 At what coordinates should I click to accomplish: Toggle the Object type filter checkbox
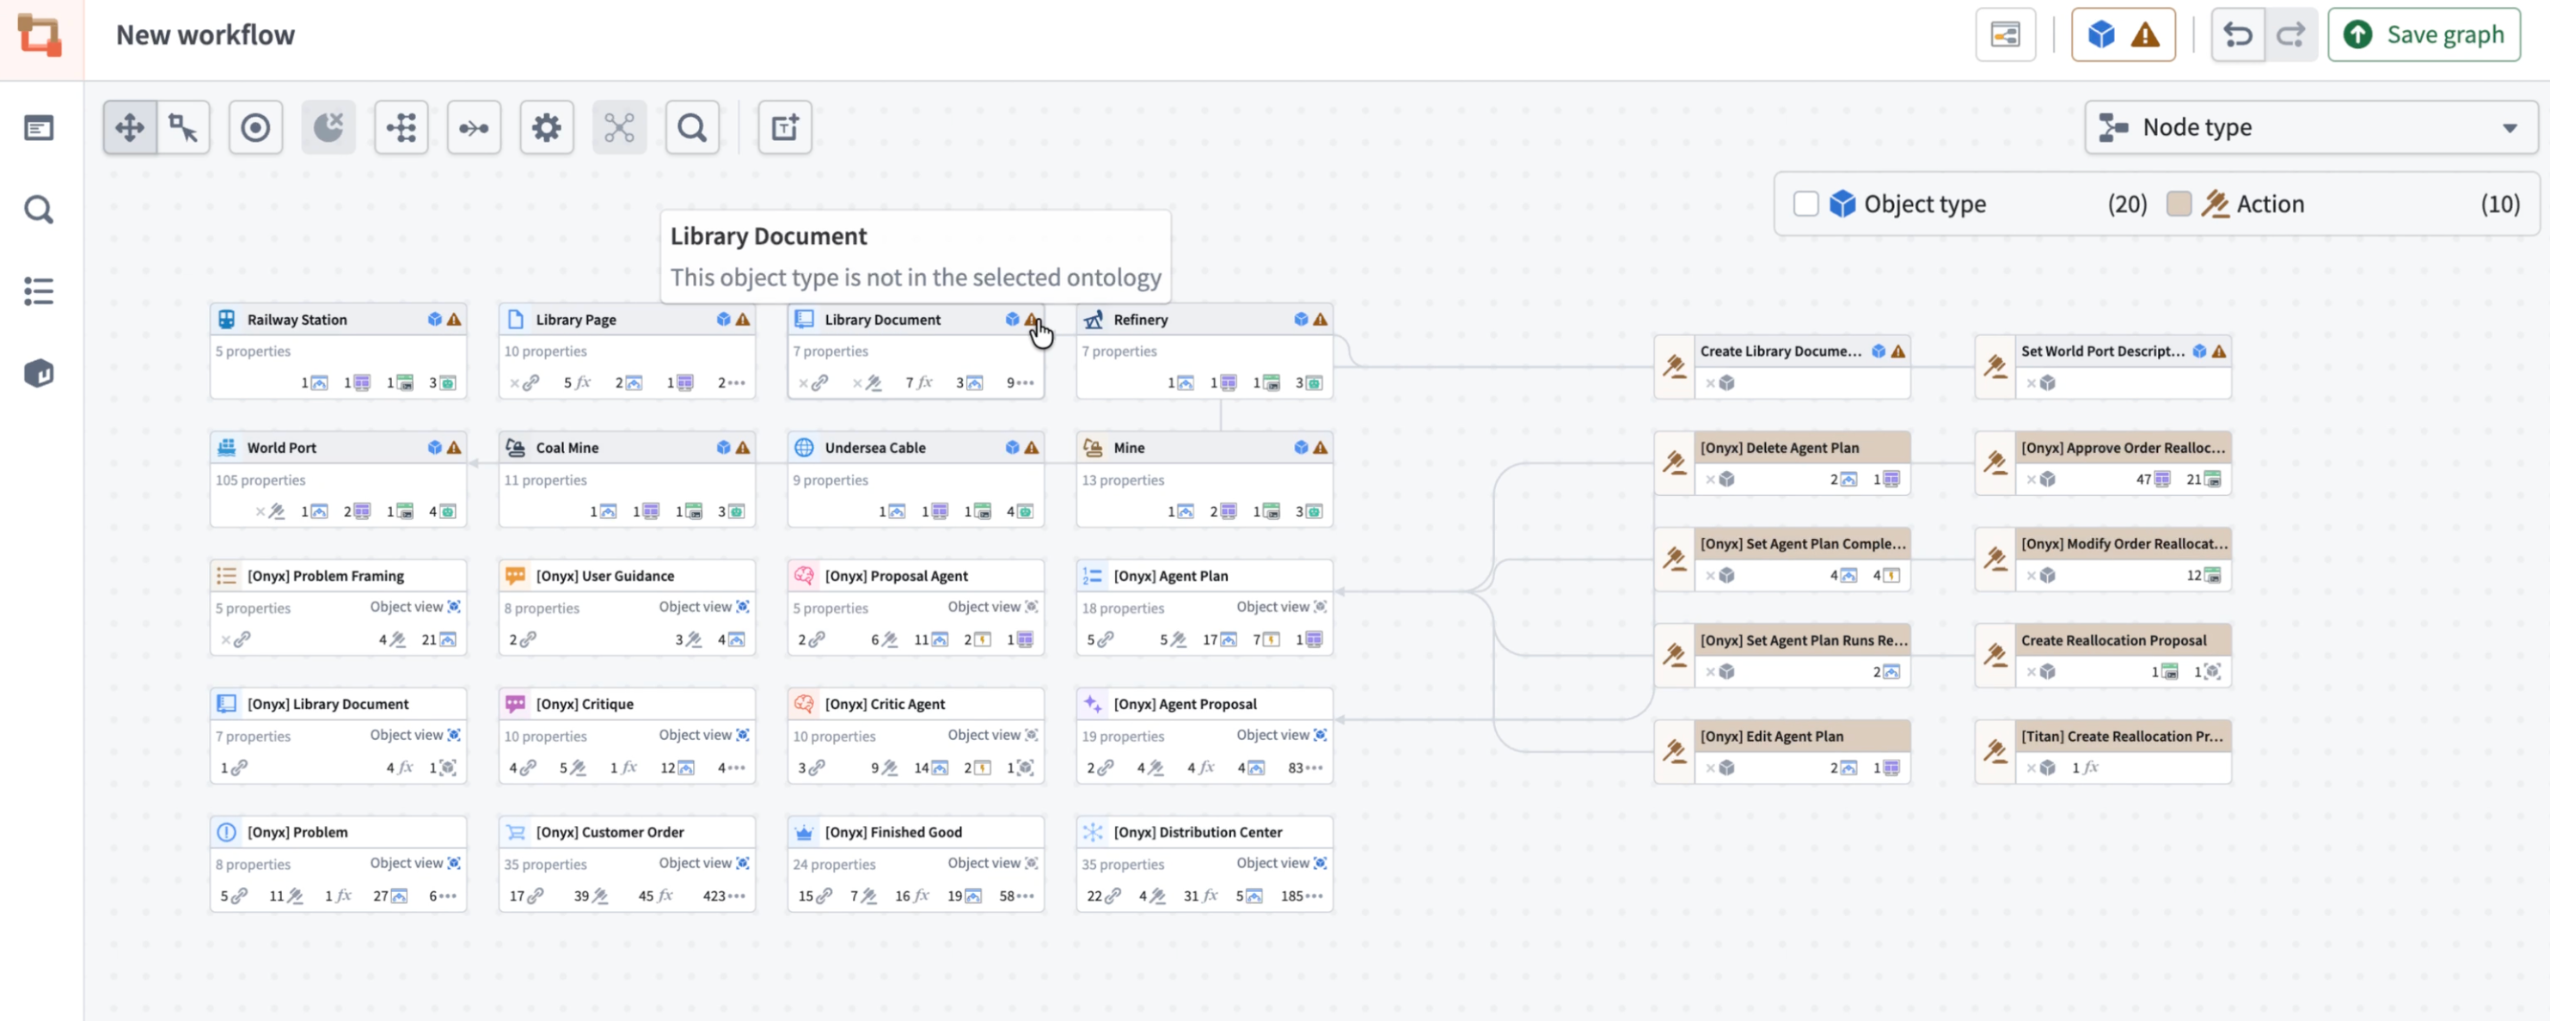(x=1806, y=203)
